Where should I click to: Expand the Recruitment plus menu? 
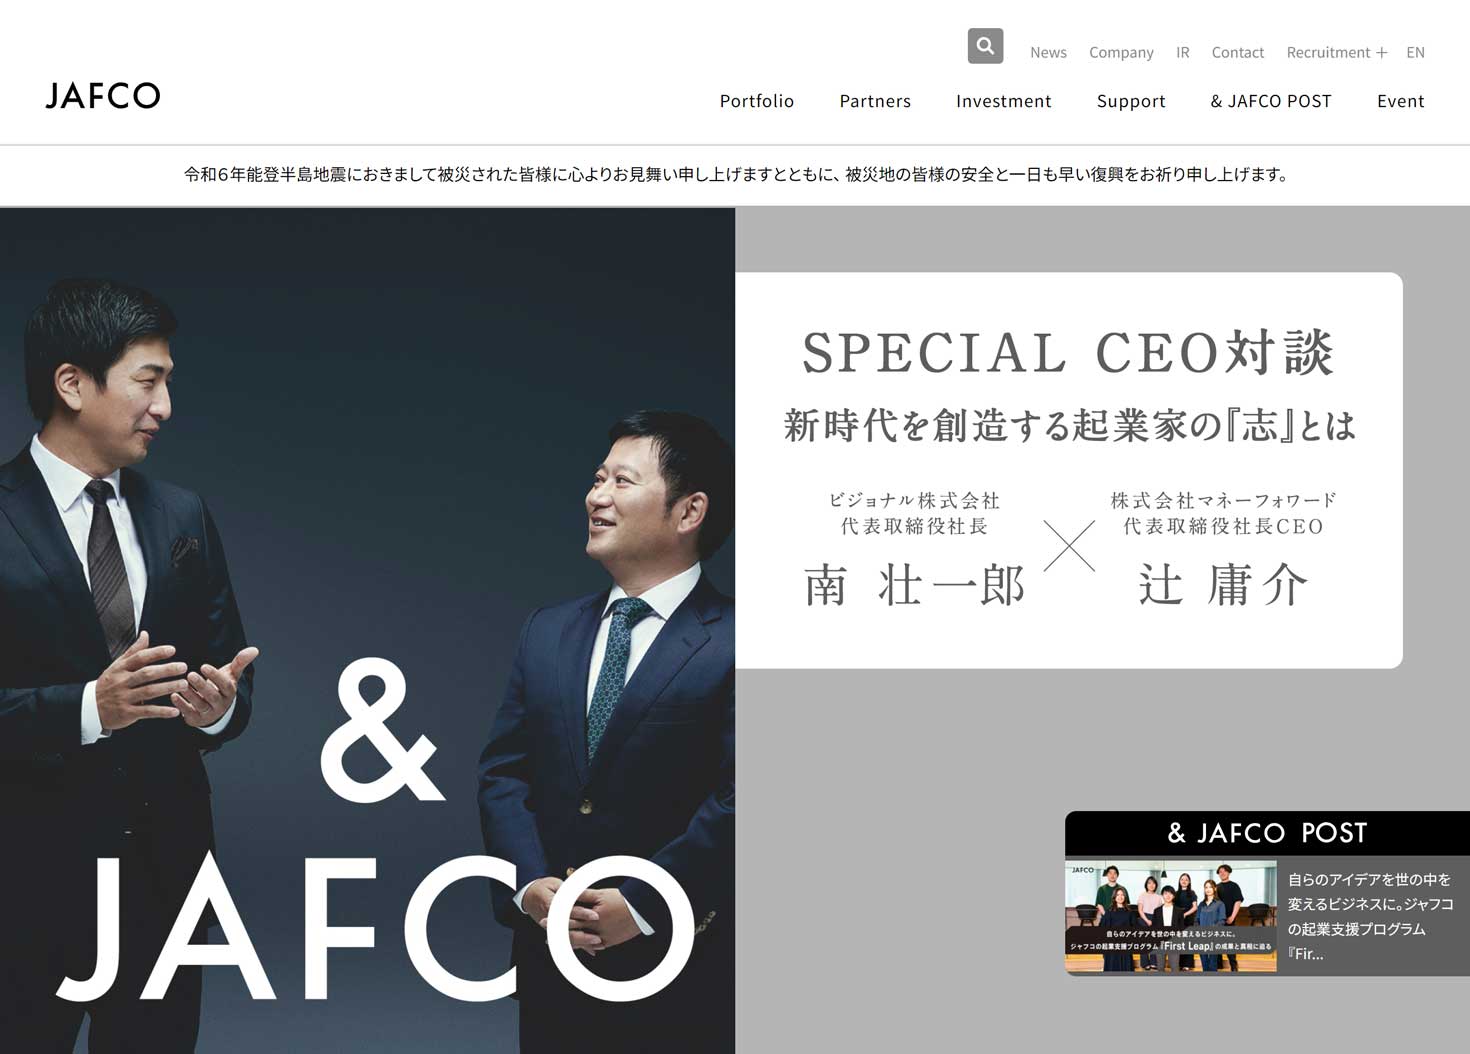[1337, 52]
